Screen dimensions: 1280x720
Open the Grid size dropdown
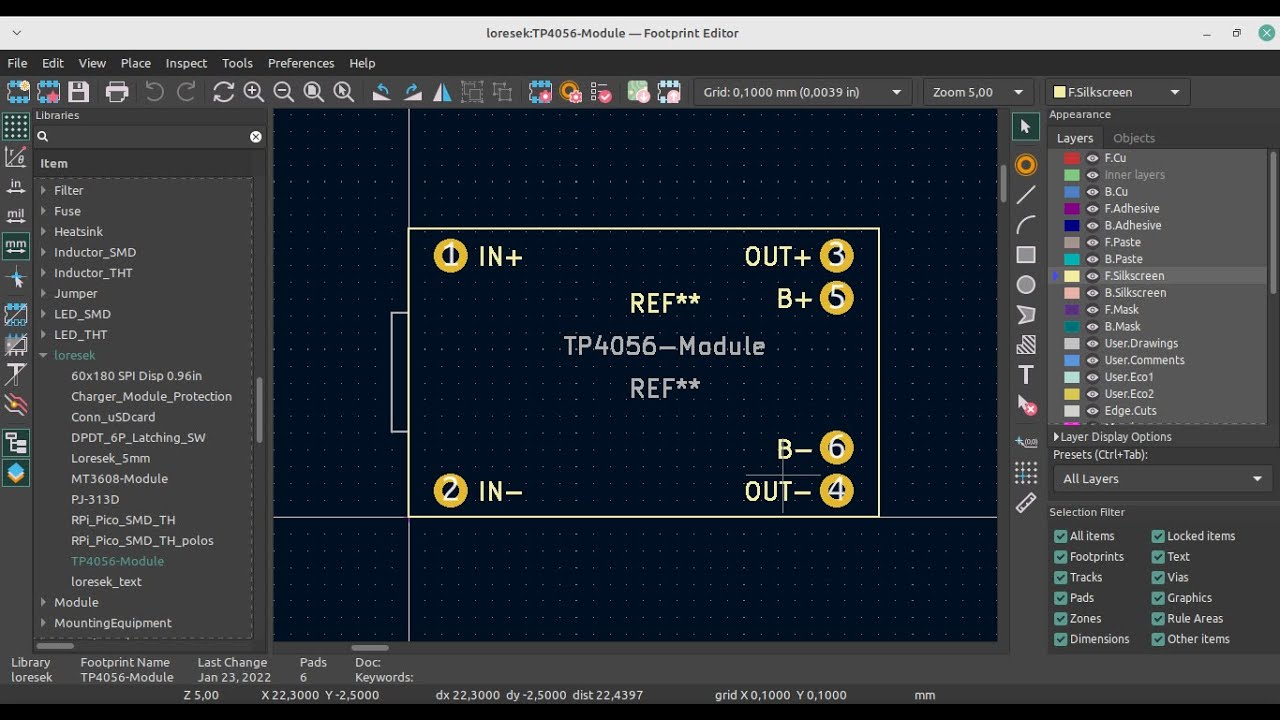tap(802, 92)
